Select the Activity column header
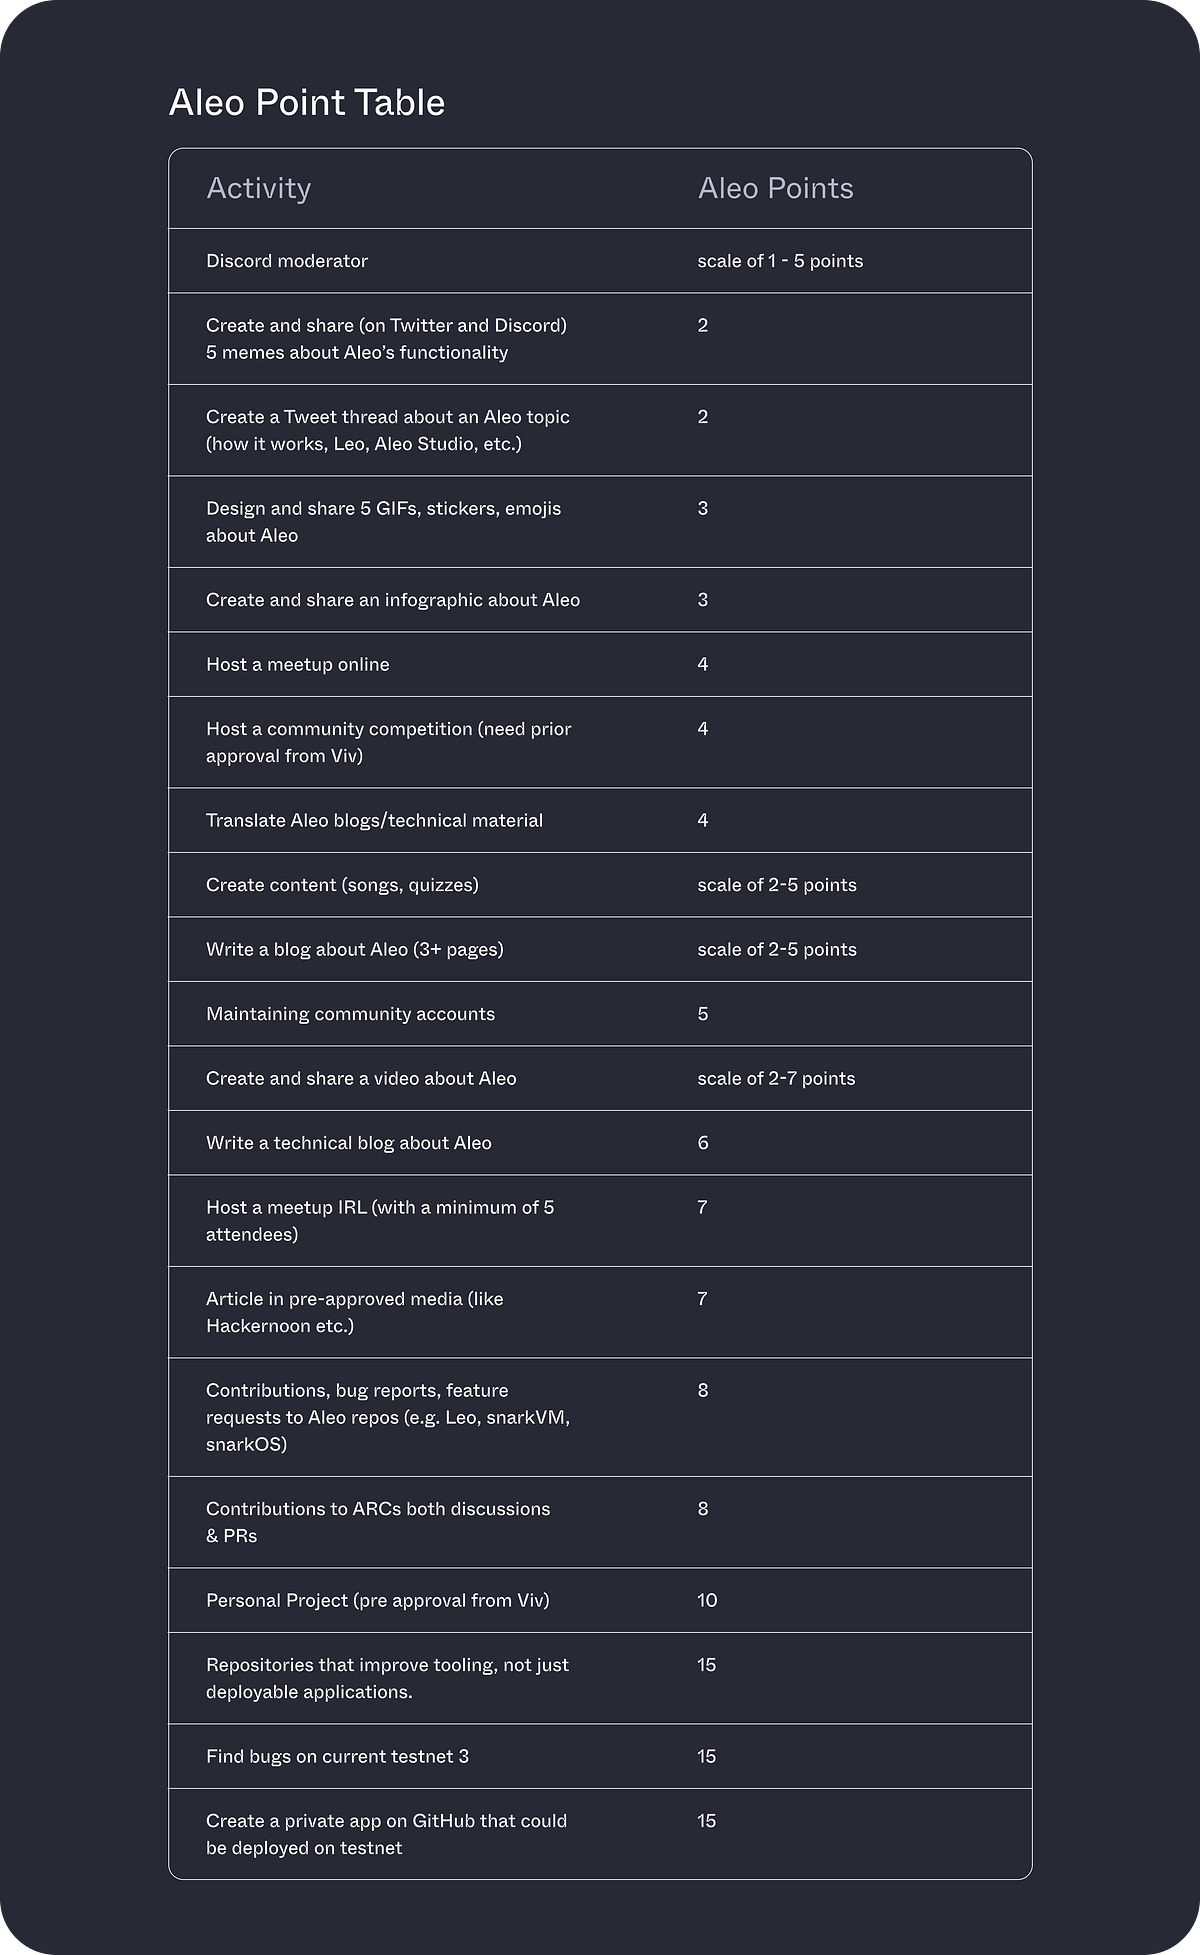 coord(259,188)
